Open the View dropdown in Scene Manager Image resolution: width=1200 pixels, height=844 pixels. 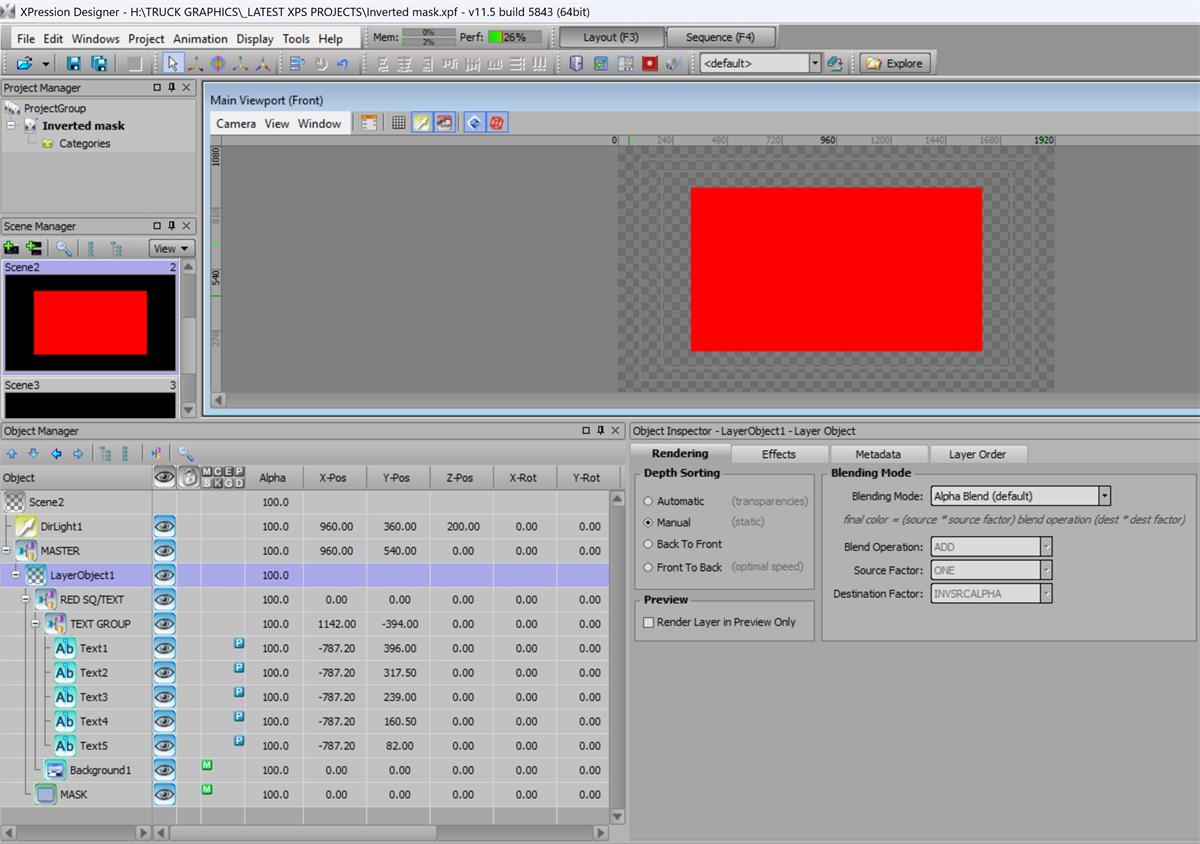click(171, 249)
